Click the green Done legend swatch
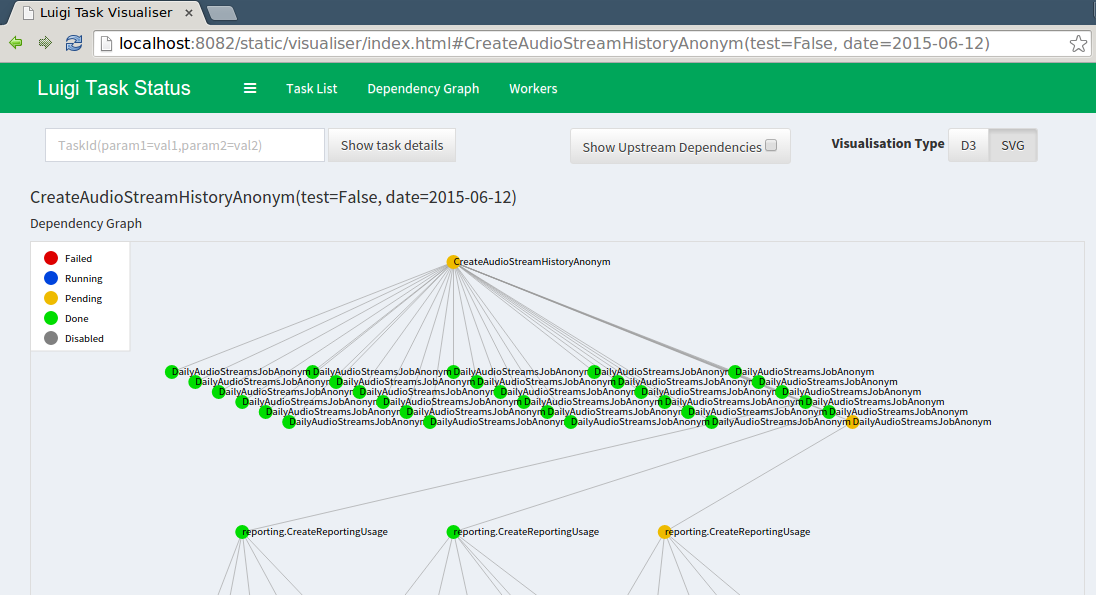This screenshot has width=1096, height=595. [x=50, y=317]
